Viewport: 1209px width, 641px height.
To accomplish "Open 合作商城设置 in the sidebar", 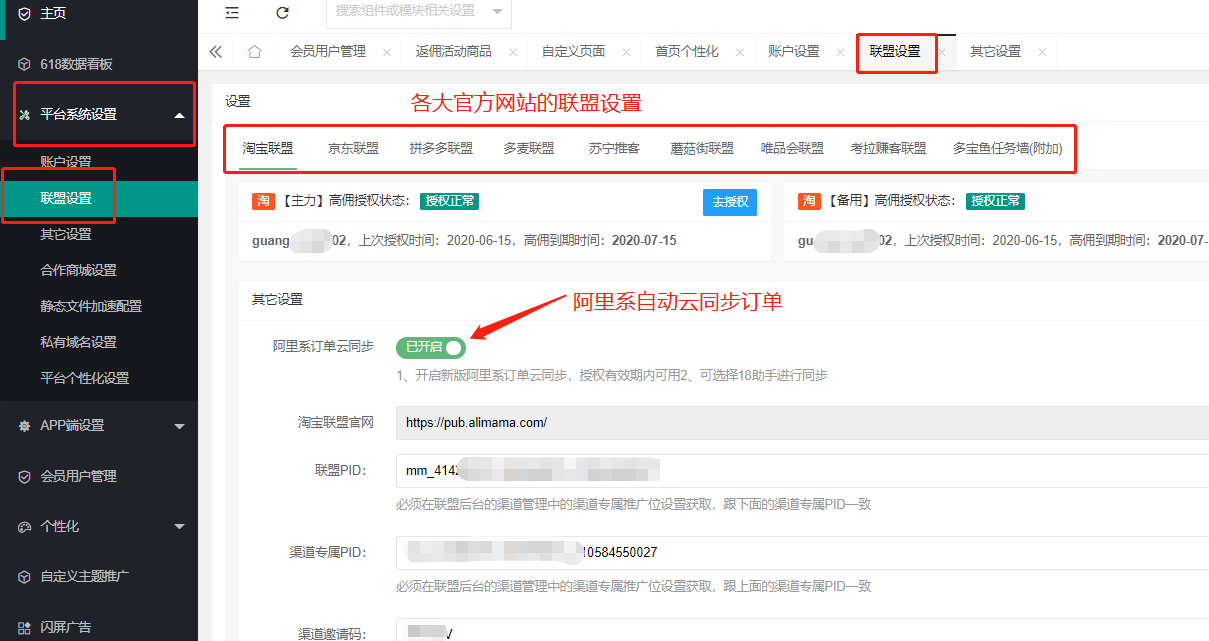I will tap(78, 270).
